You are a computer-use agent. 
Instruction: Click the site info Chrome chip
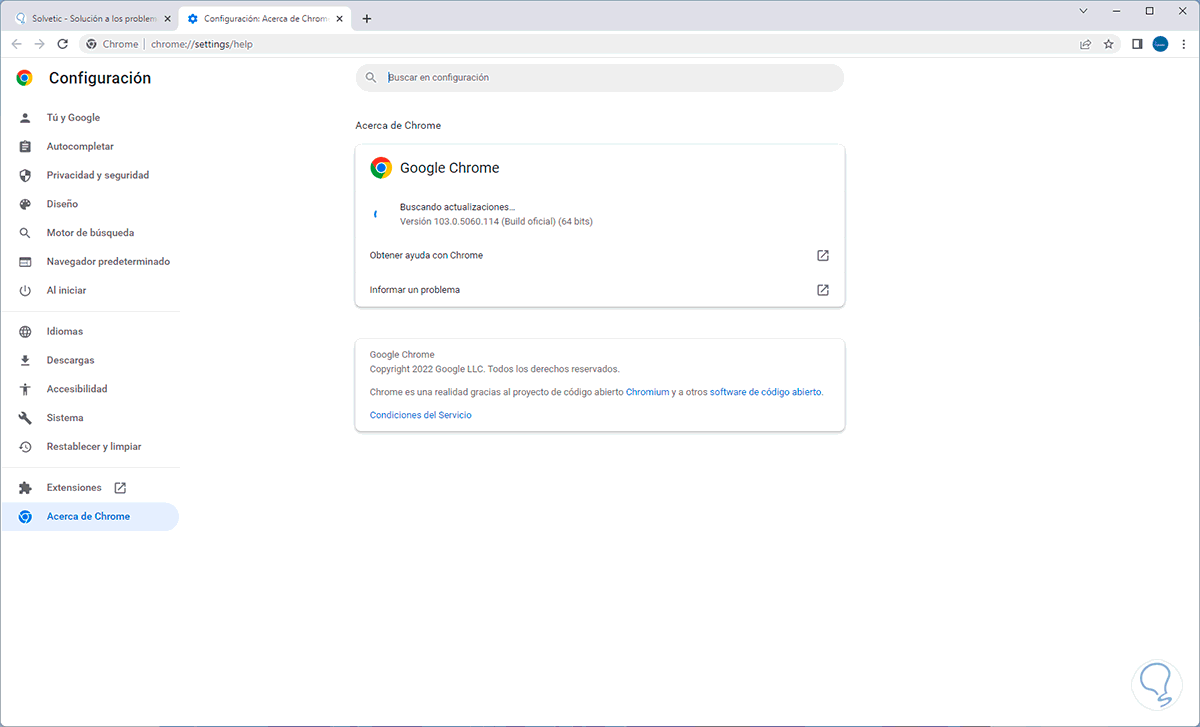click(x=112, y=44)
